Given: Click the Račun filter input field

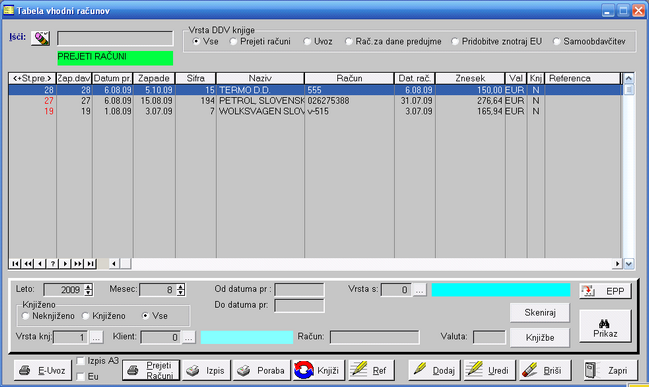Looking at the screenshot, I should pyautogui.click(x=375, y=337).
